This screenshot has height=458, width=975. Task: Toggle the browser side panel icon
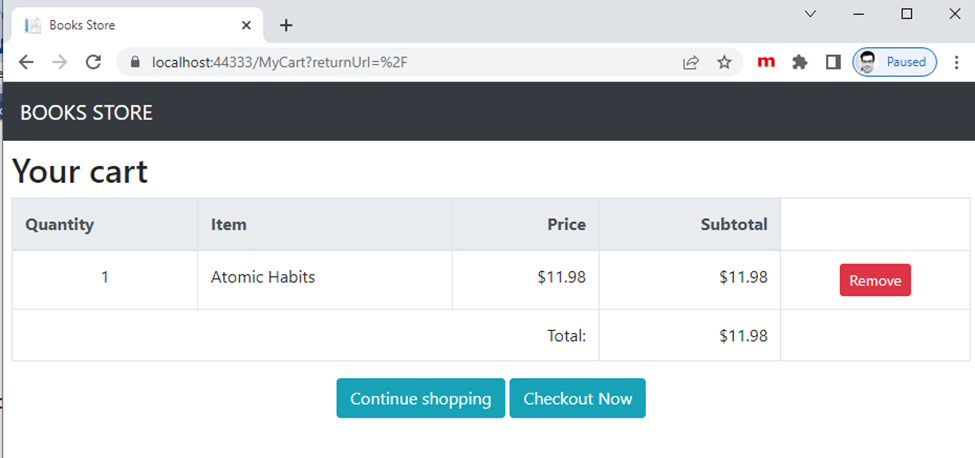coord(833,62)
